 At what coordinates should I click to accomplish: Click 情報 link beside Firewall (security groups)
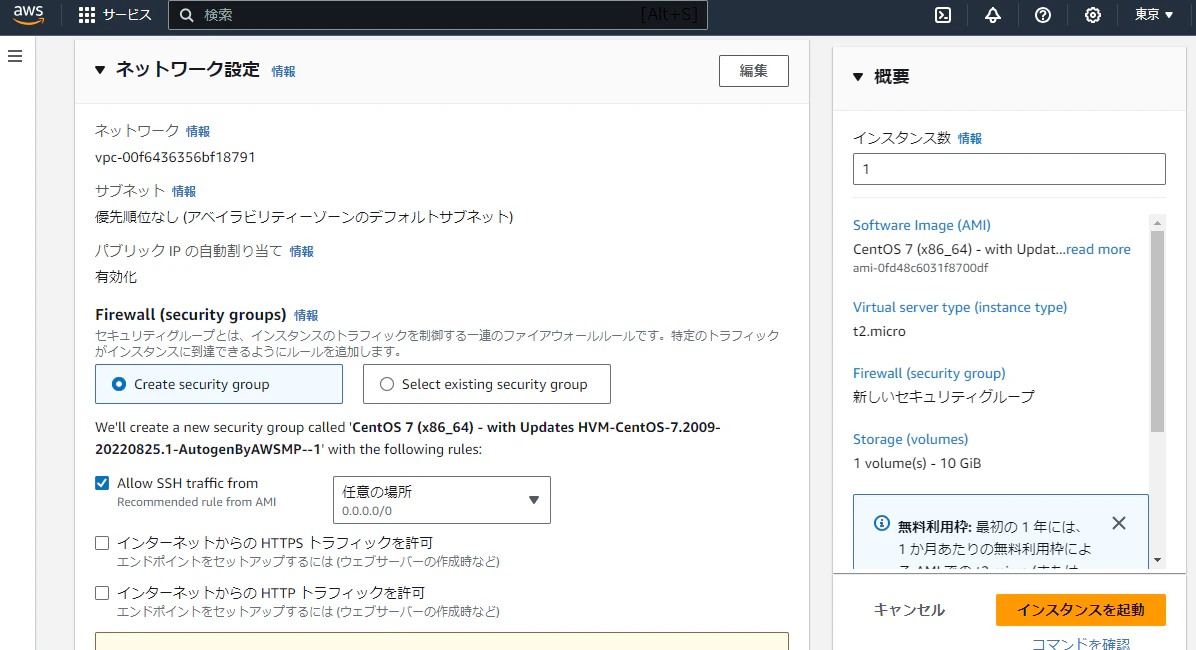coord(307,315)
